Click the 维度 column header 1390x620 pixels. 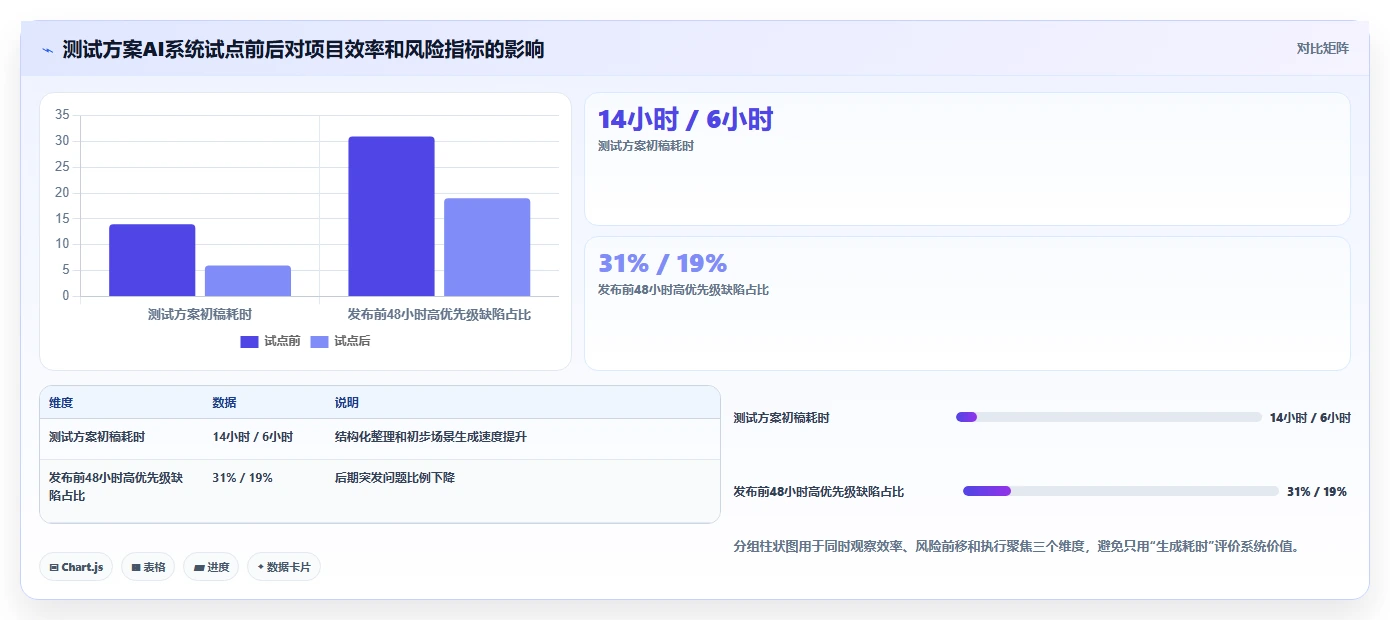pos(61,403)
